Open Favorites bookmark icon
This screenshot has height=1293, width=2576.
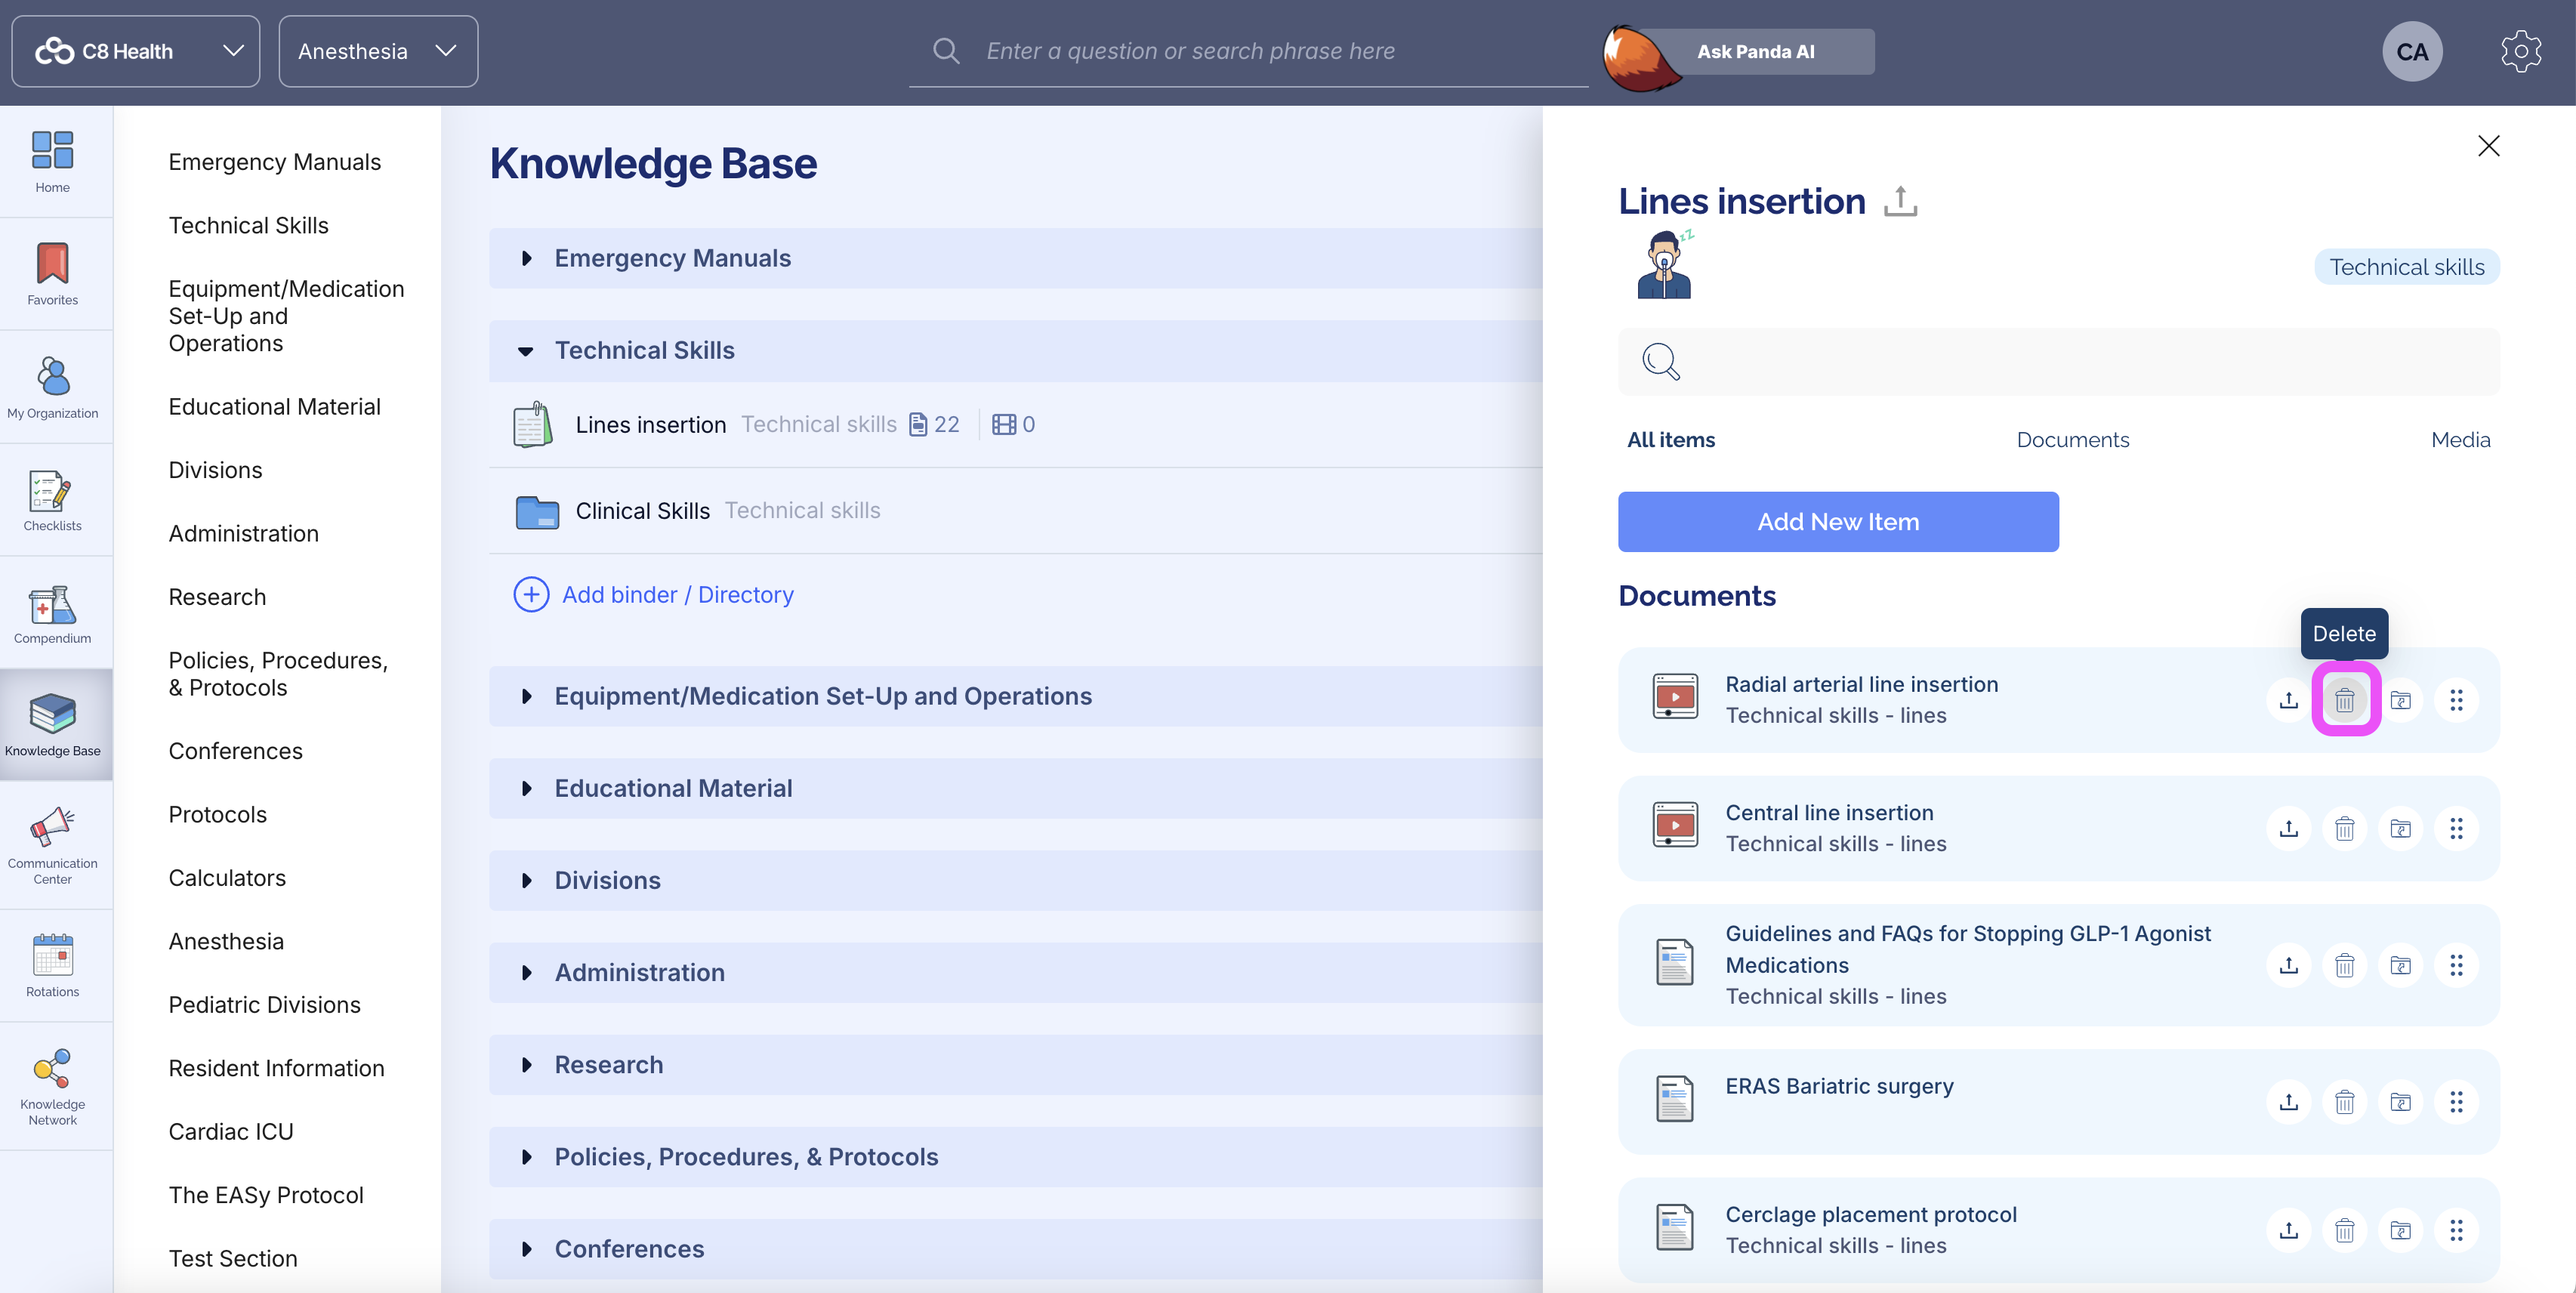(x=52, y=264)
